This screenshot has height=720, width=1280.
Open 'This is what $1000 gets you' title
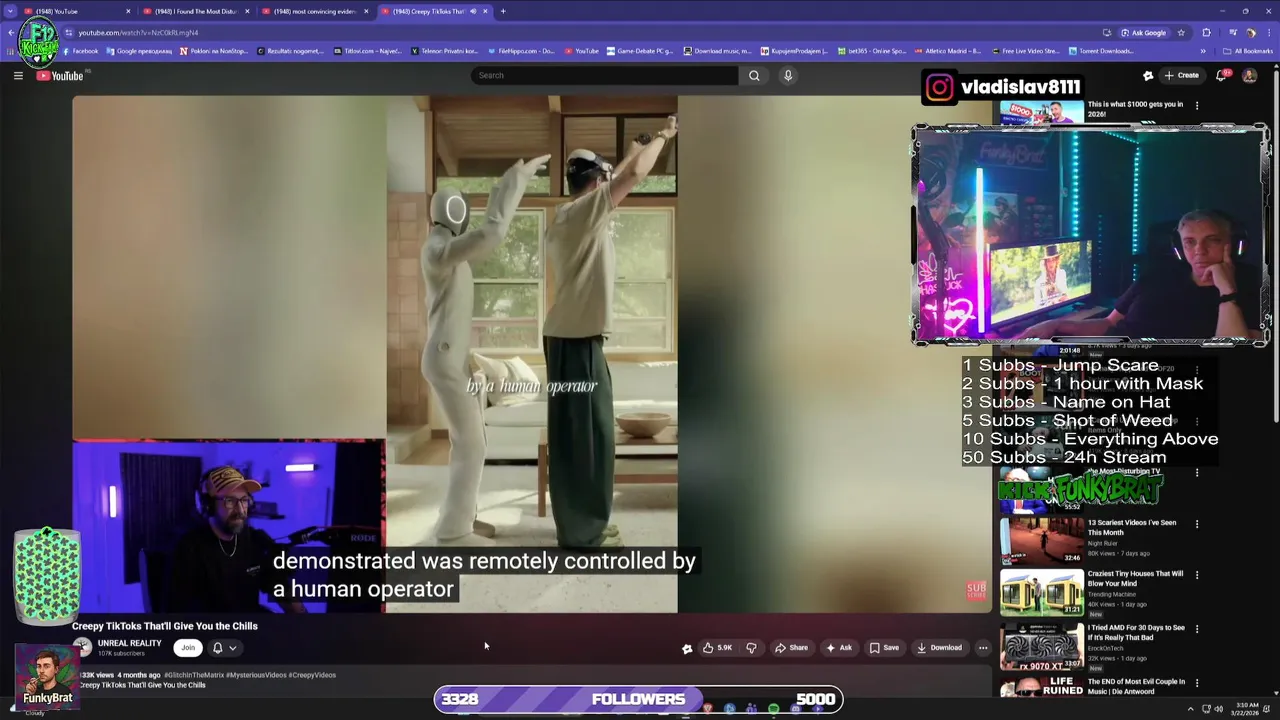tap(1135, 108)
